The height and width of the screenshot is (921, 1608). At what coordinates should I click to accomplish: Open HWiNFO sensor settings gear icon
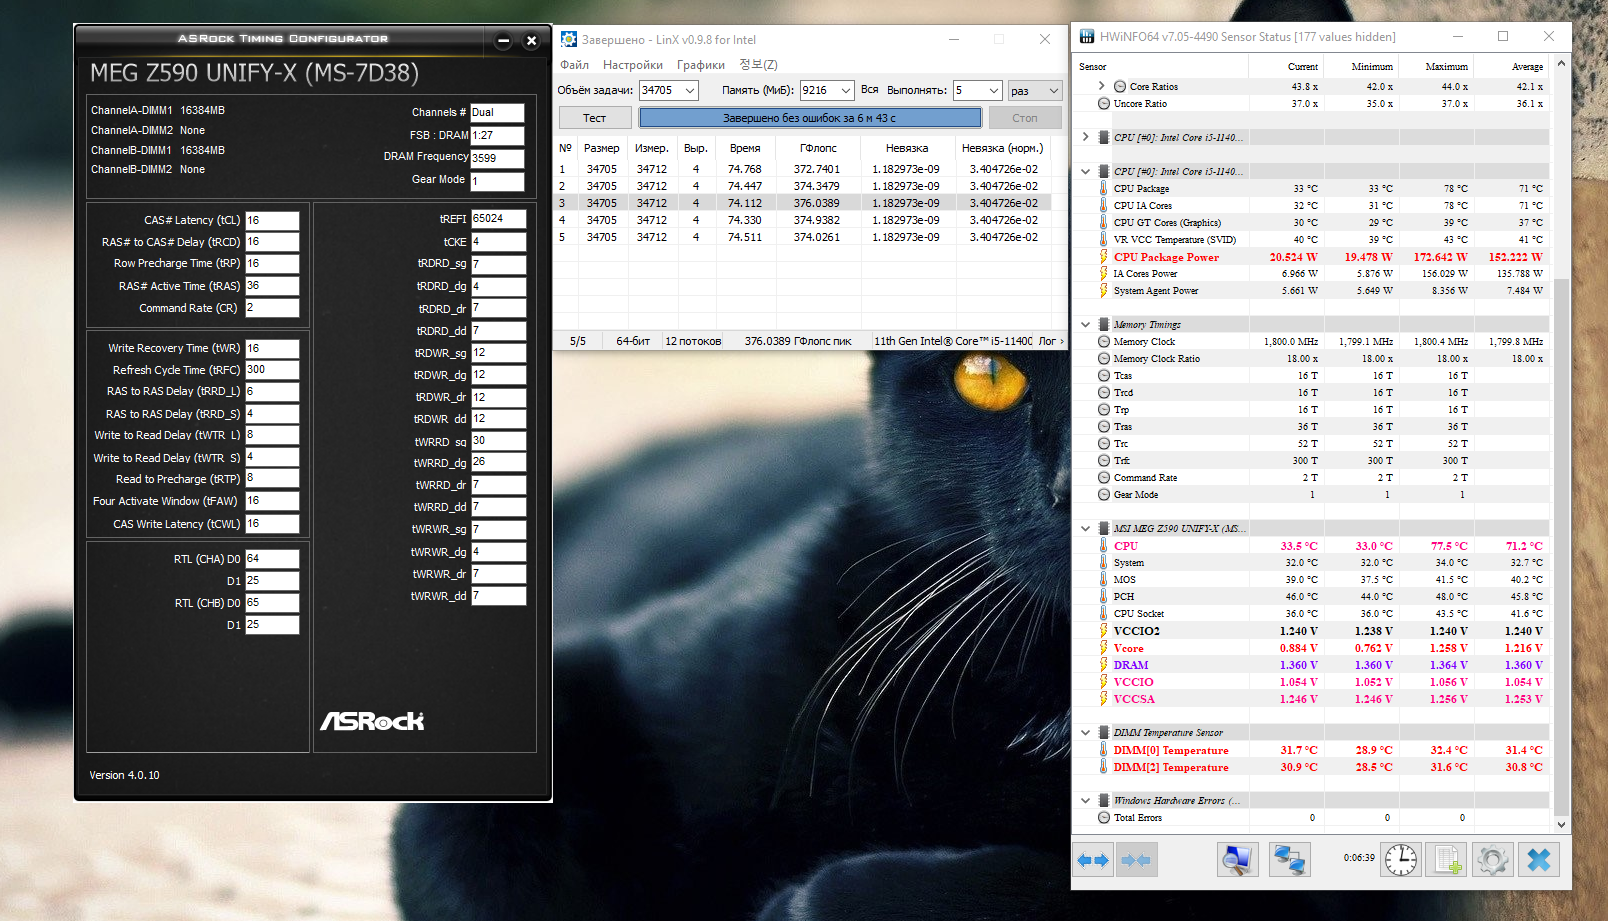click(1492, 860)
